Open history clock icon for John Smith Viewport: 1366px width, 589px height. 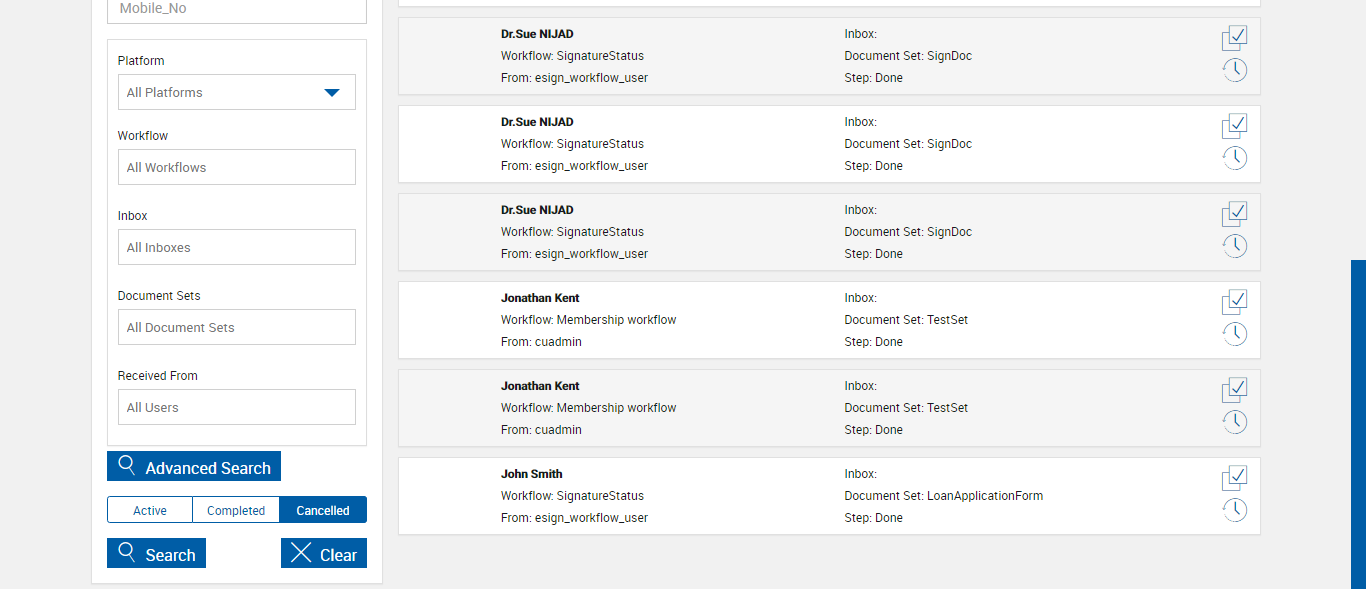tap(1235, 510)
